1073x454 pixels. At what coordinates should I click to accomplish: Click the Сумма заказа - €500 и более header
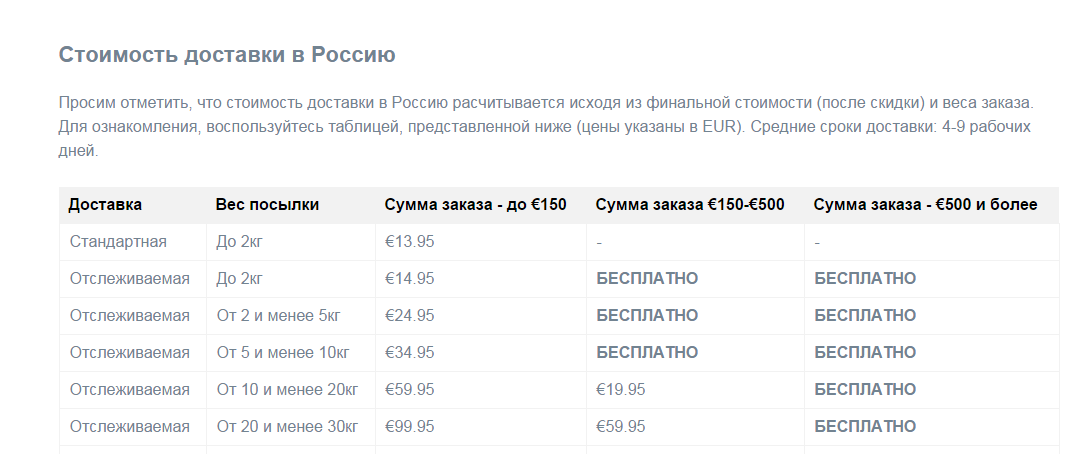tap(925, 205)
